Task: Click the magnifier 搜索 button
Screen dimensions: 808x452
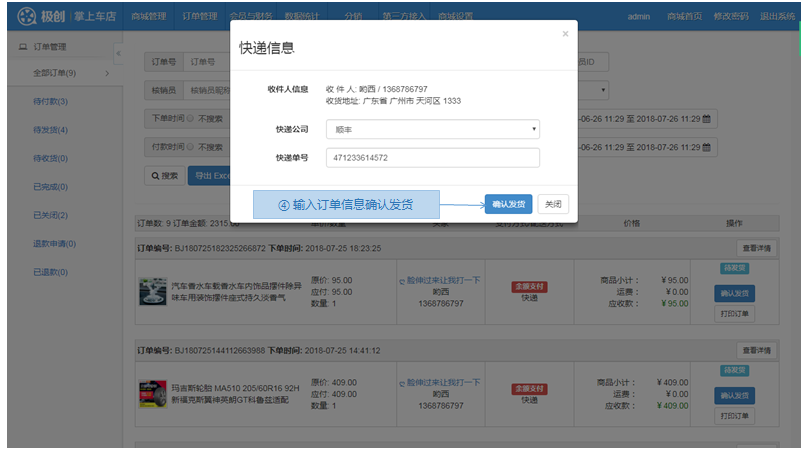Action: point(165,175)
